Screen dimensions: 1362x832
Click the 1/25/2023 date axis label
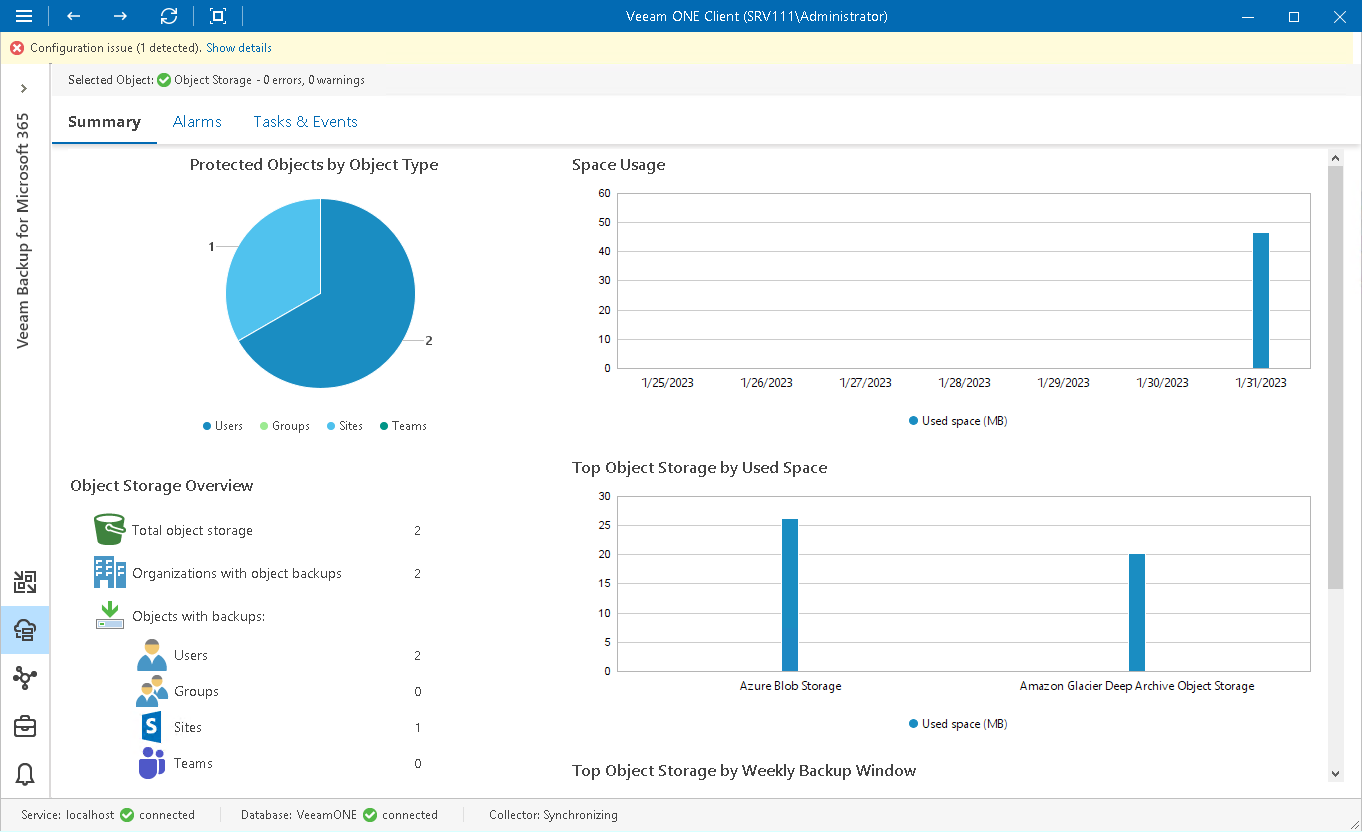[x=667, y=383]
